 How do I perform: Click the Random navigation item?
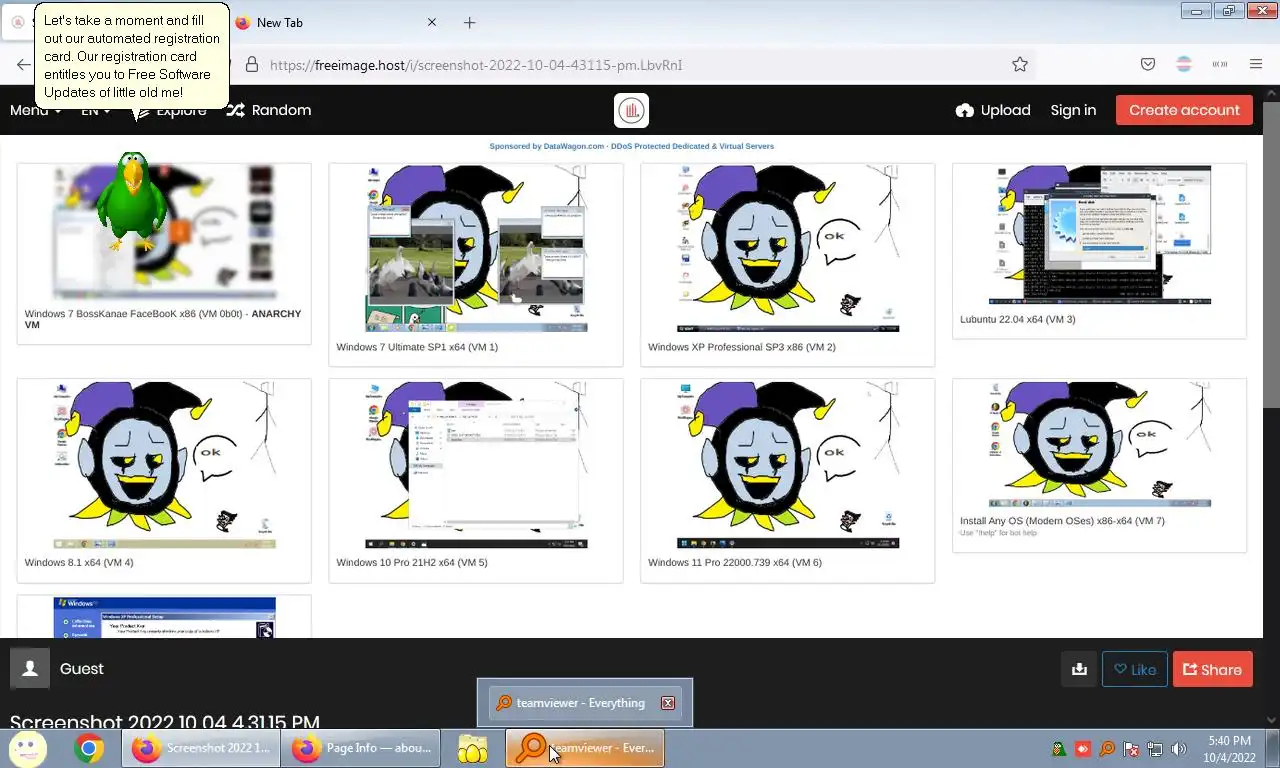(269, 110)
